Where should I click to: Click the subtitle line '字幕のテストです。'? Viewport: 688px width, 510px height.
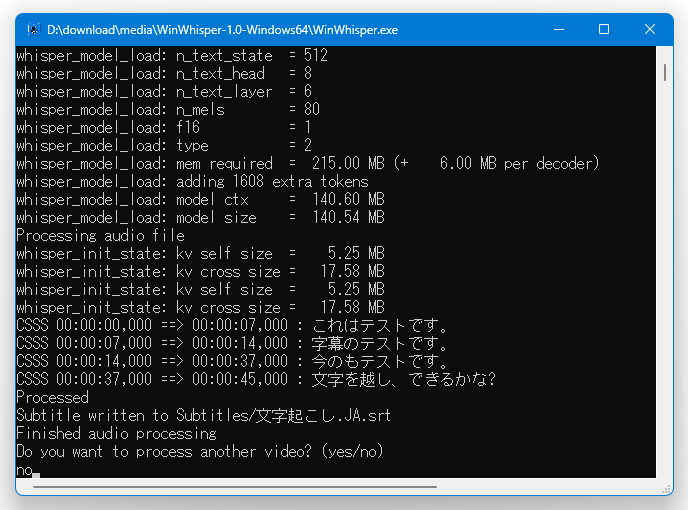(232, 344)
